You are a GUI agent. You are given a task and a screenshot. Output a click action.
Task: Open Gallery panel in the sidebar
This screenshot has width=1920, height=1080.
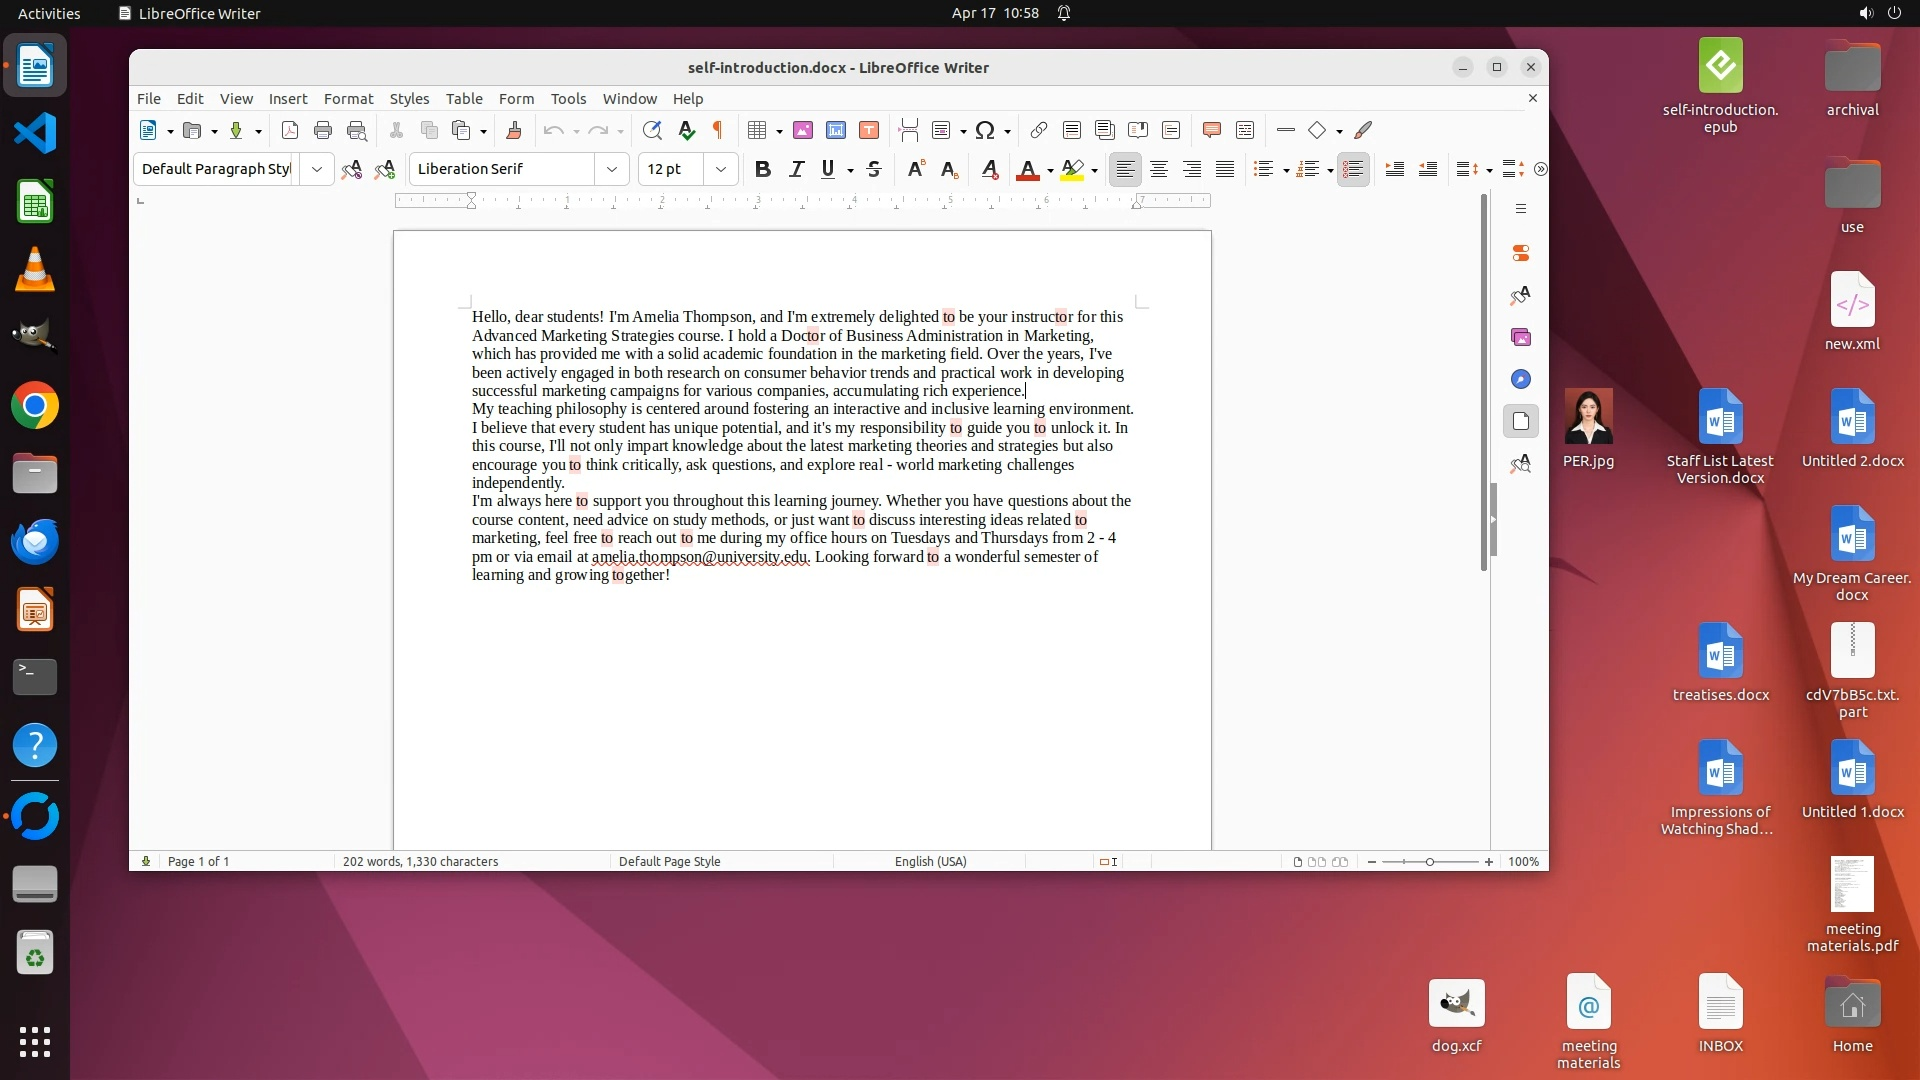tap(1521, 337)
